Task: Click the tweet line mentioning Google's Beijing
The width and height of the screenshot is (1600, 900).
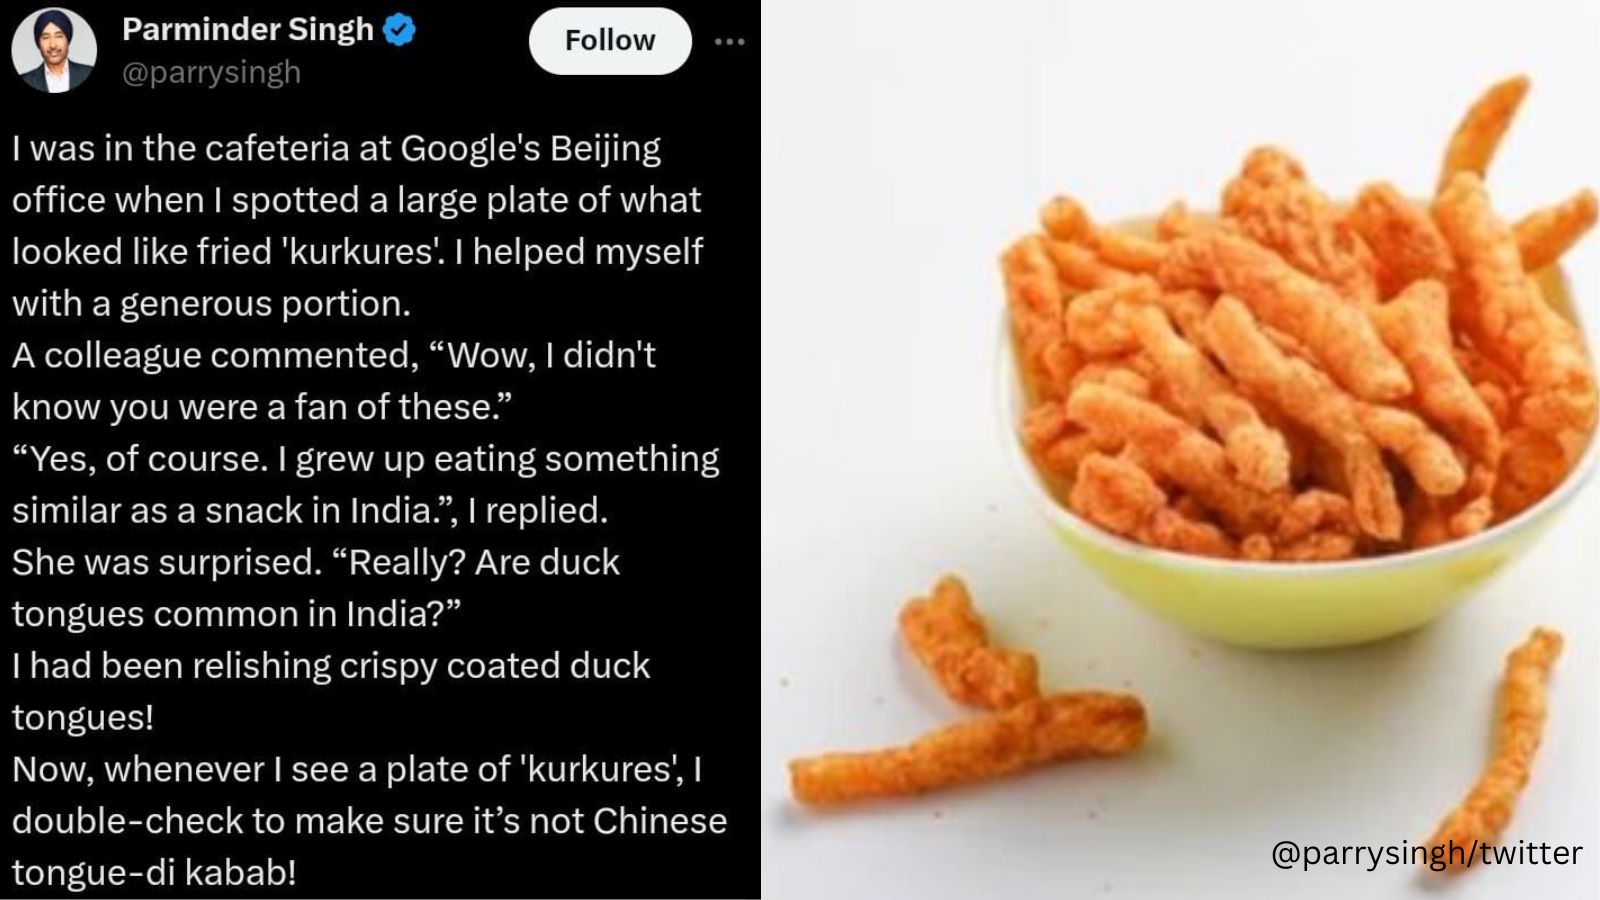Action: click(x=336, y=149)
